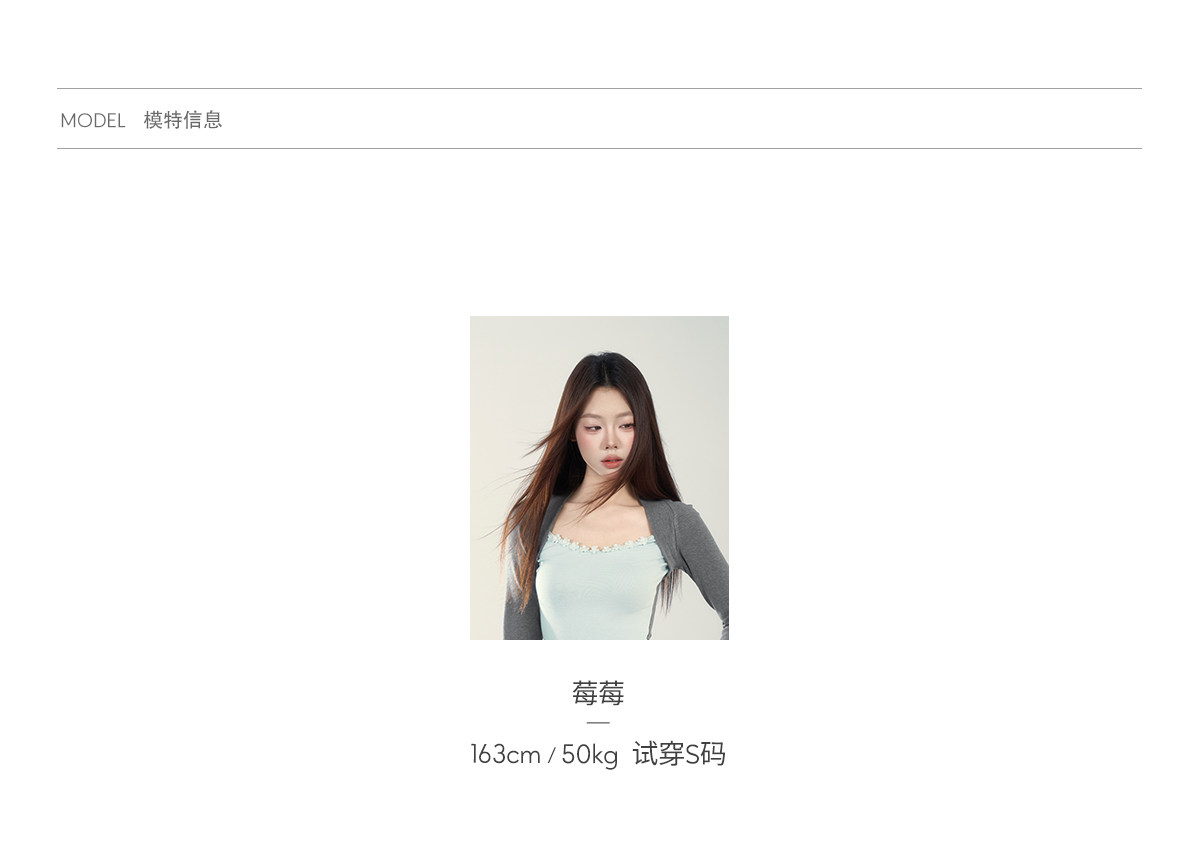Click the 试穿S码 size label
The image size is (1200, 857).
pyautogui.click(x=679, y=754)
